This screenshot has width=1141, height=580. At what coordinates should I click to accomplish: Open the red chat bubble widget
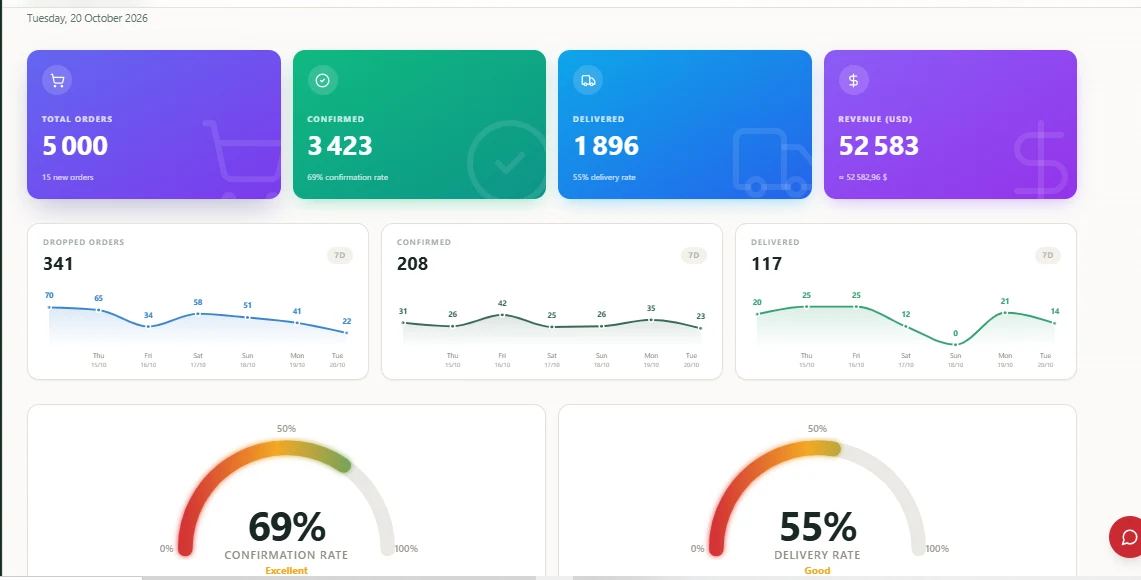coord(1126,537)
